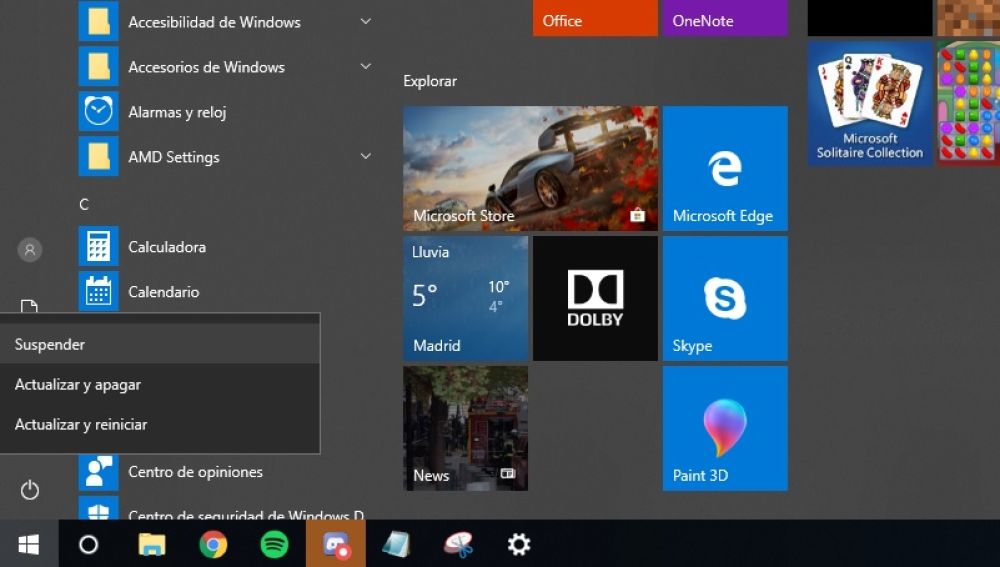Select Suspender from the power menu
This screenshot has width=1000, height=567.
point(50,344)
